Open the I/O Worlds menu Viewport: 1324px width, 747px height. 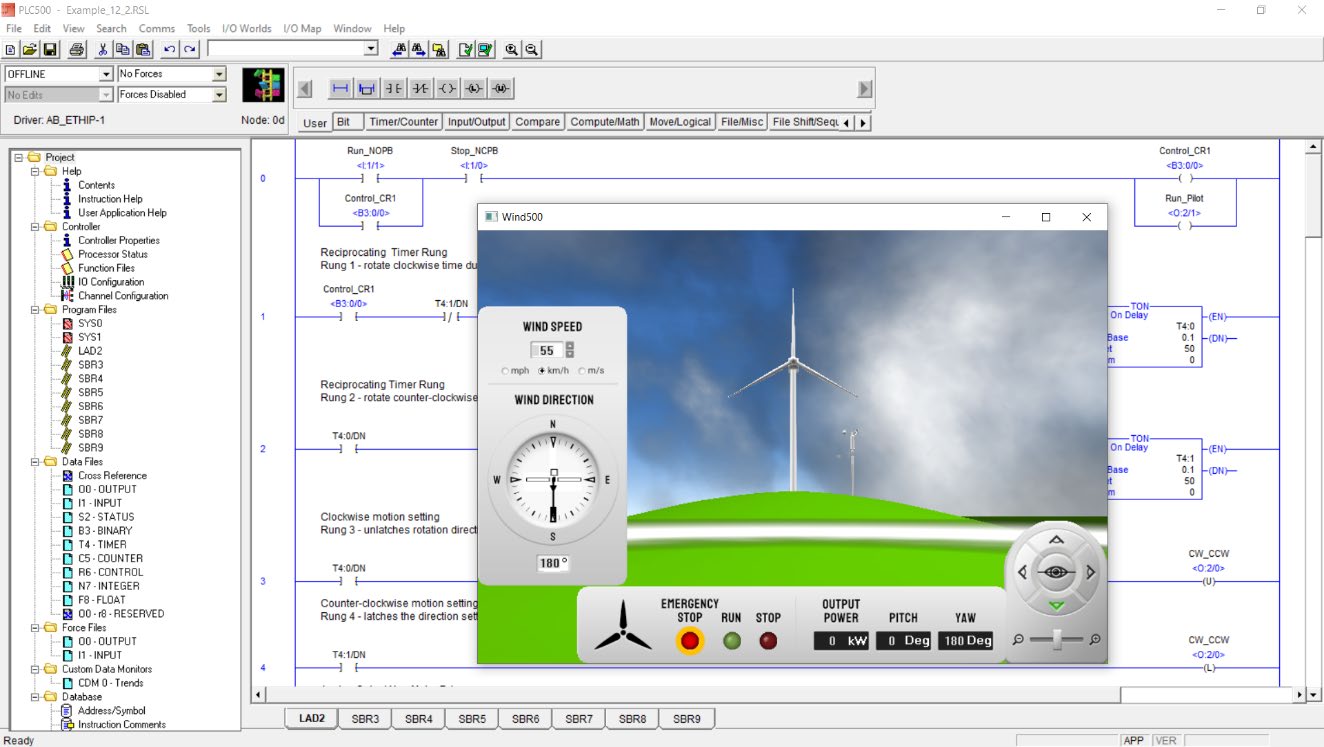pos(247,28)
